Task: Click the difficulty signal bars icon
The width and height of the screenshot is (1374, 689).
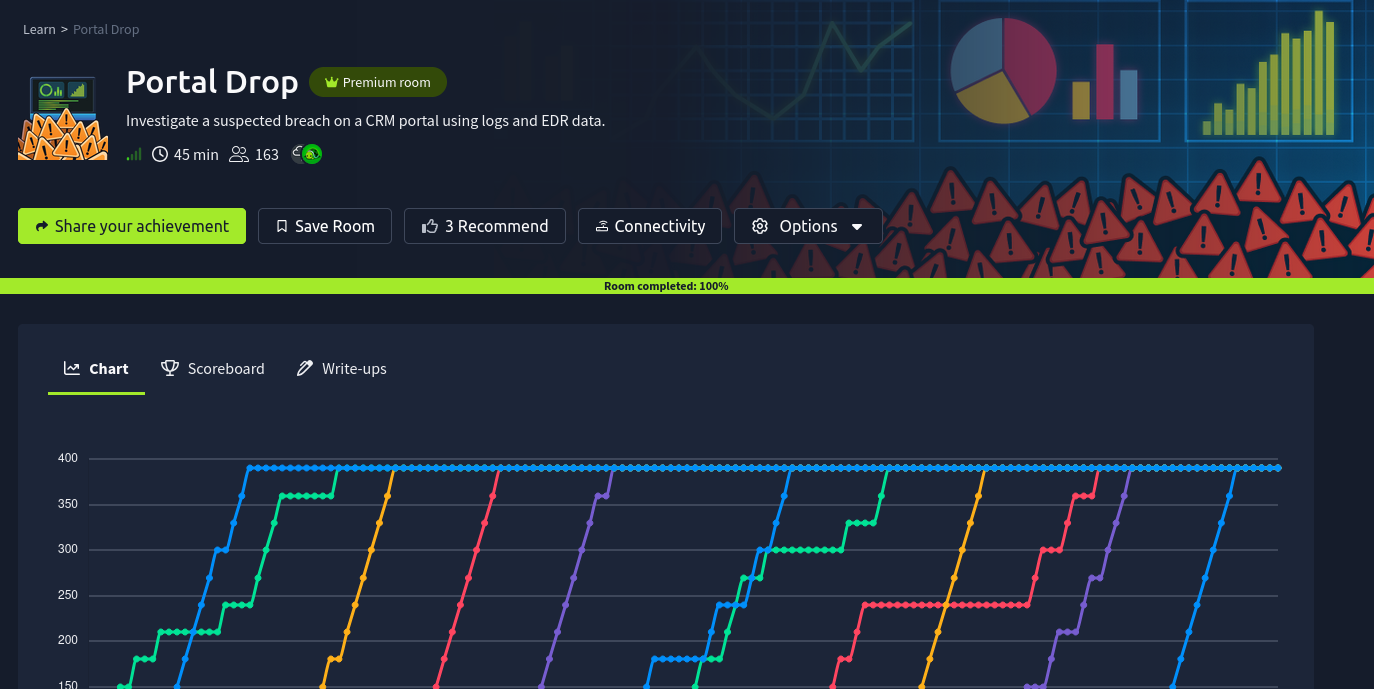Action: (134, 154)
